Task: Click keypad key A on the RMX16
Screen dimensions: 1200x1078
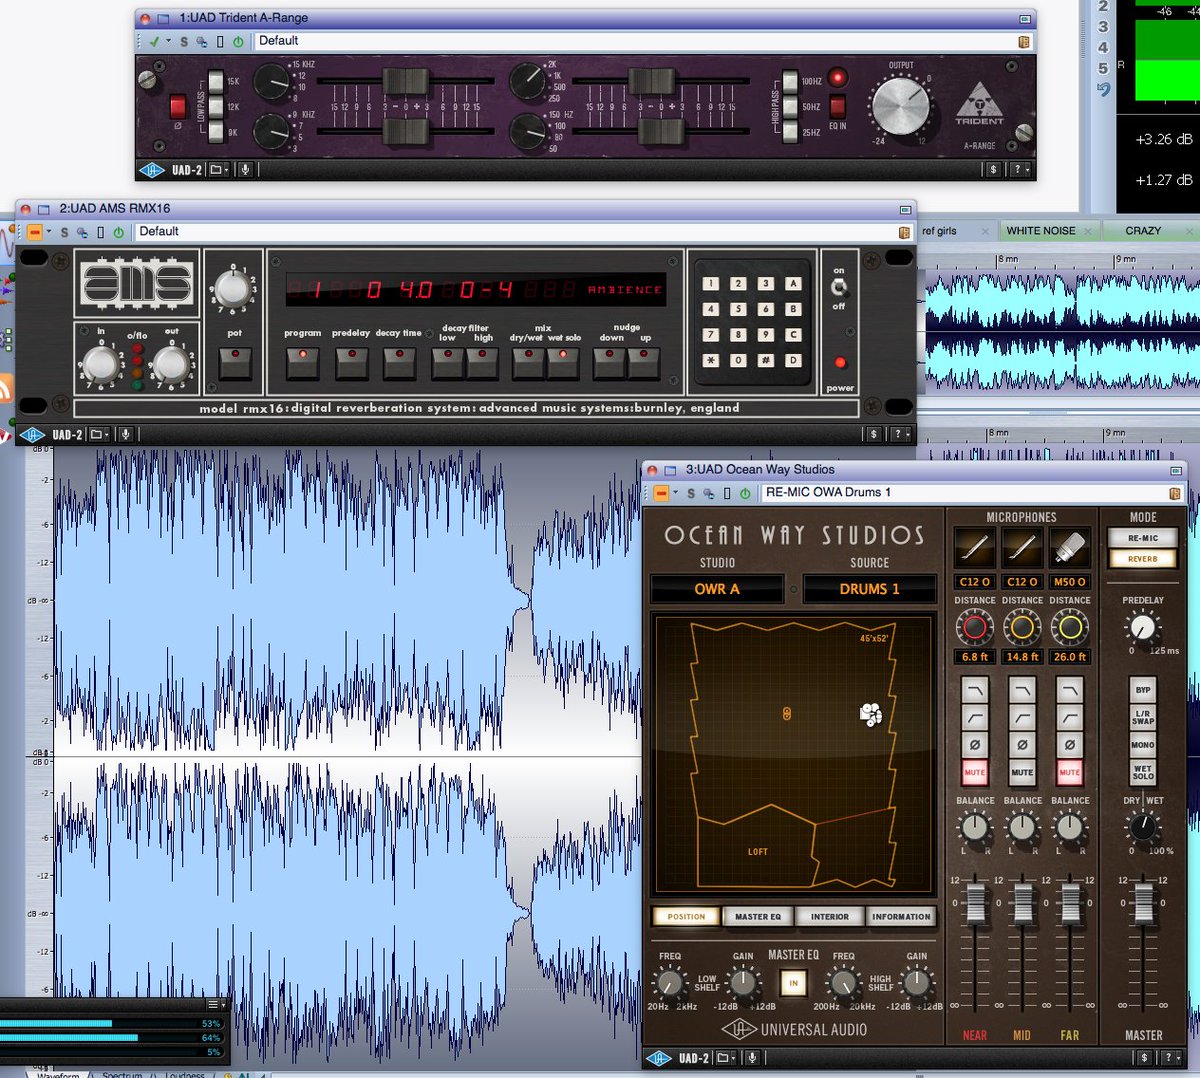Action: coord(793,284)
